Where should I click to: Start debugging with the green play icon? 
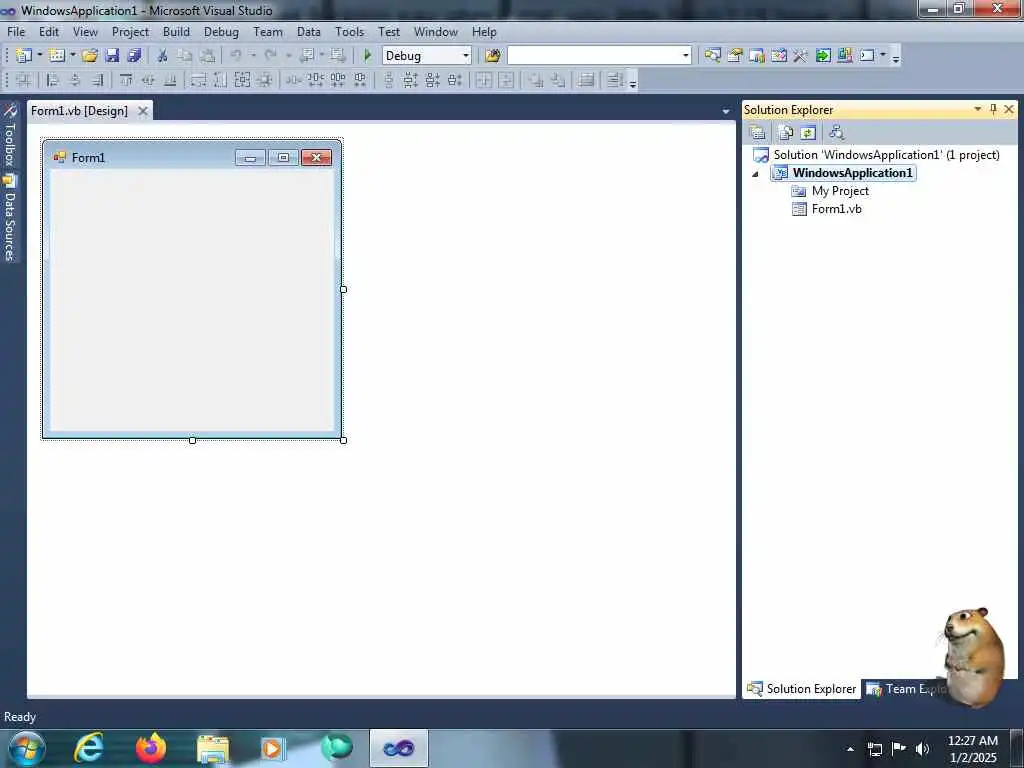pos(367,56)
